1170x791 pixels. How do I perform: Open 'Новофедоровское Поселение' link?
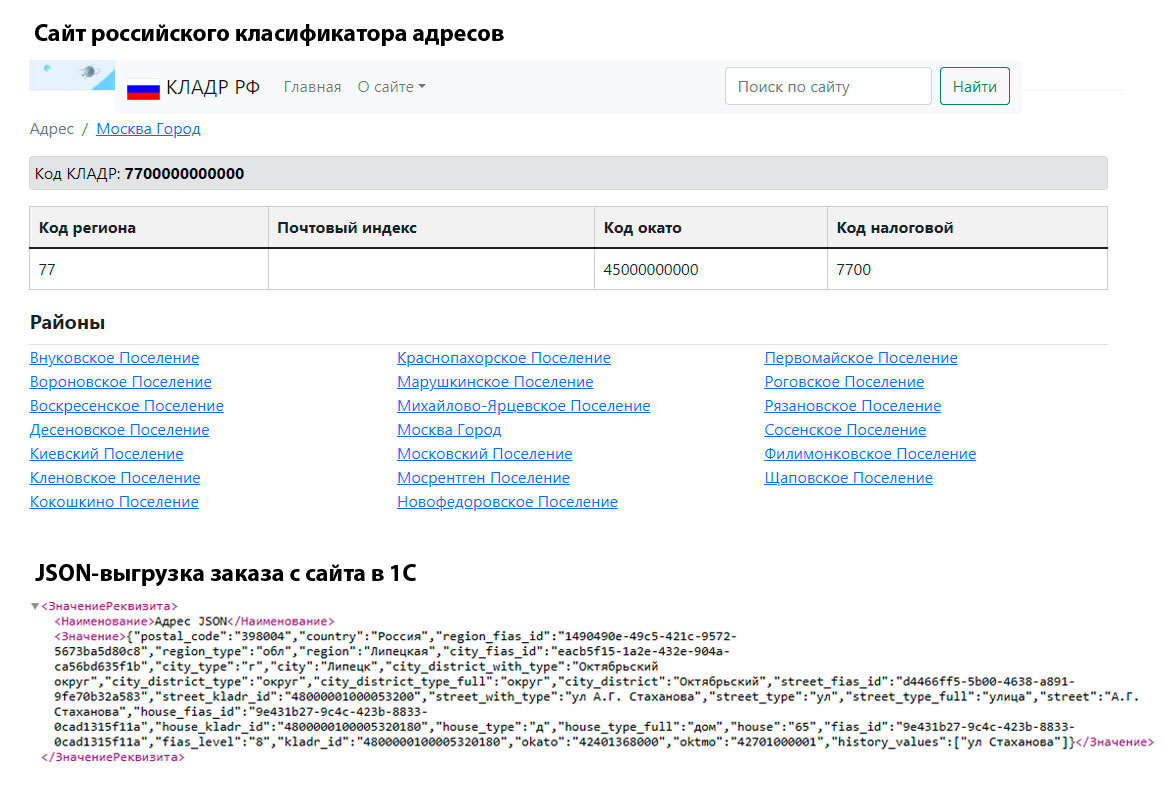[x=507, y=502]
